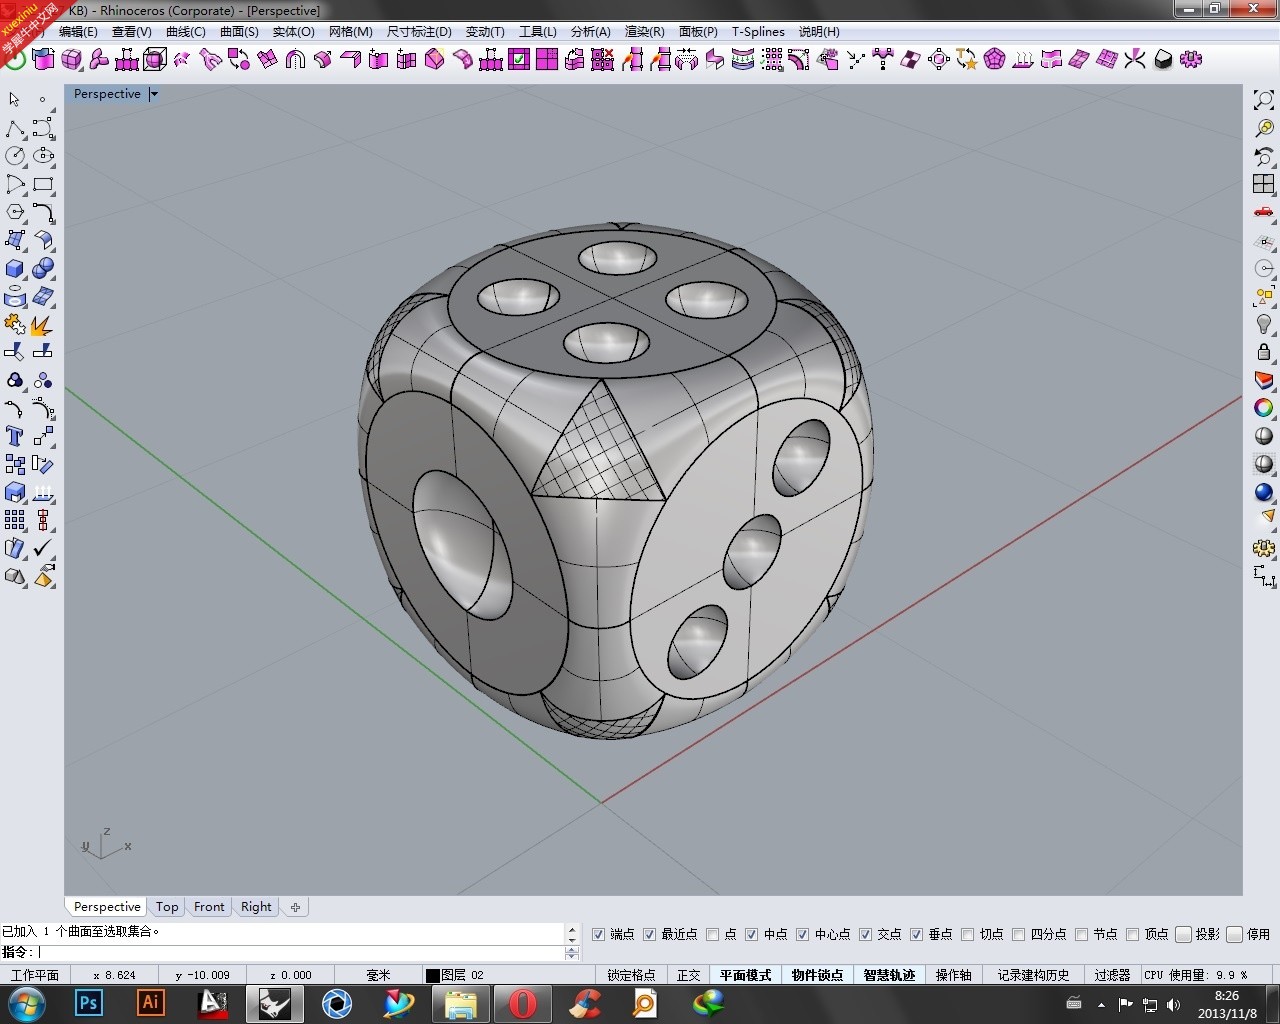Image resolution: width=1280 pixels, height=1024 pixels.
Task: Open Illustrator from the taskbar
Action: [x=151, y=1003]
